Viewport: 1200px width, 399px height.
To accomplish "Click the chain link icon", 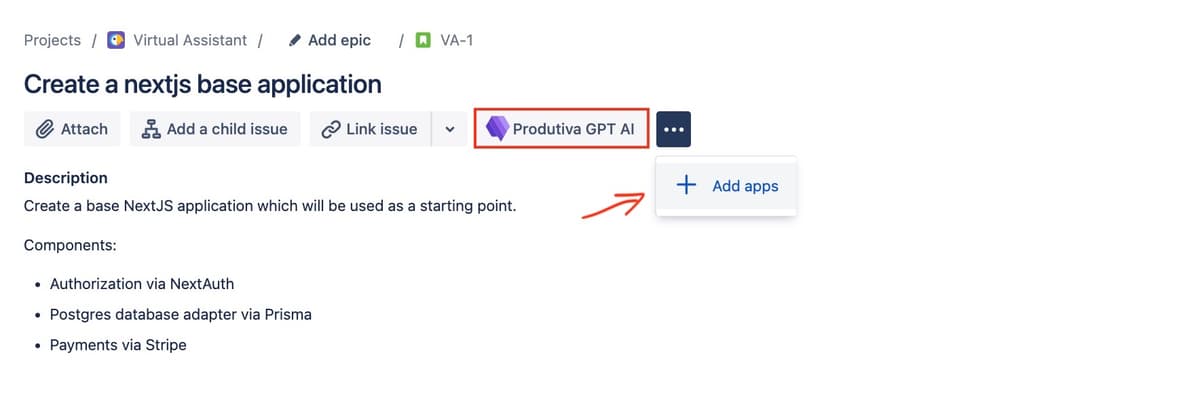I will [x=331, y=129].
